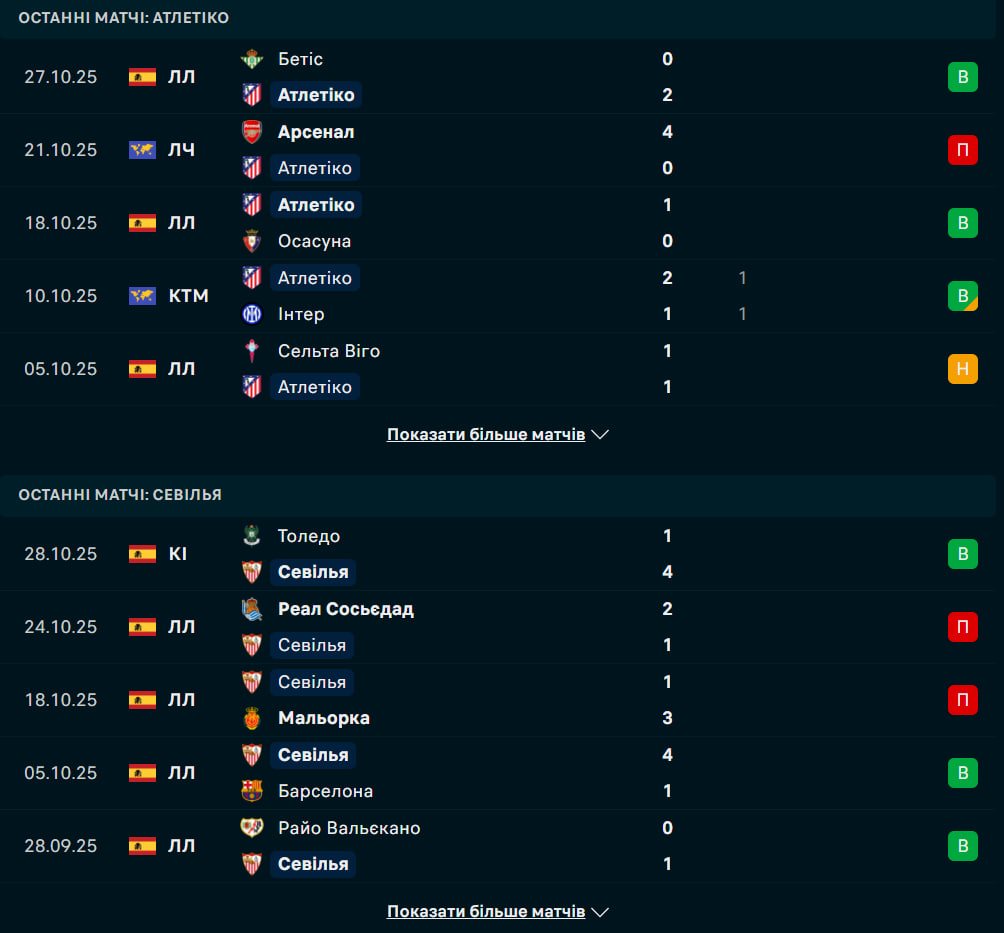Open the Атлетіко vs Інтер friendly match
Viewport: 1004px width, 933px height.
[500, 296]
